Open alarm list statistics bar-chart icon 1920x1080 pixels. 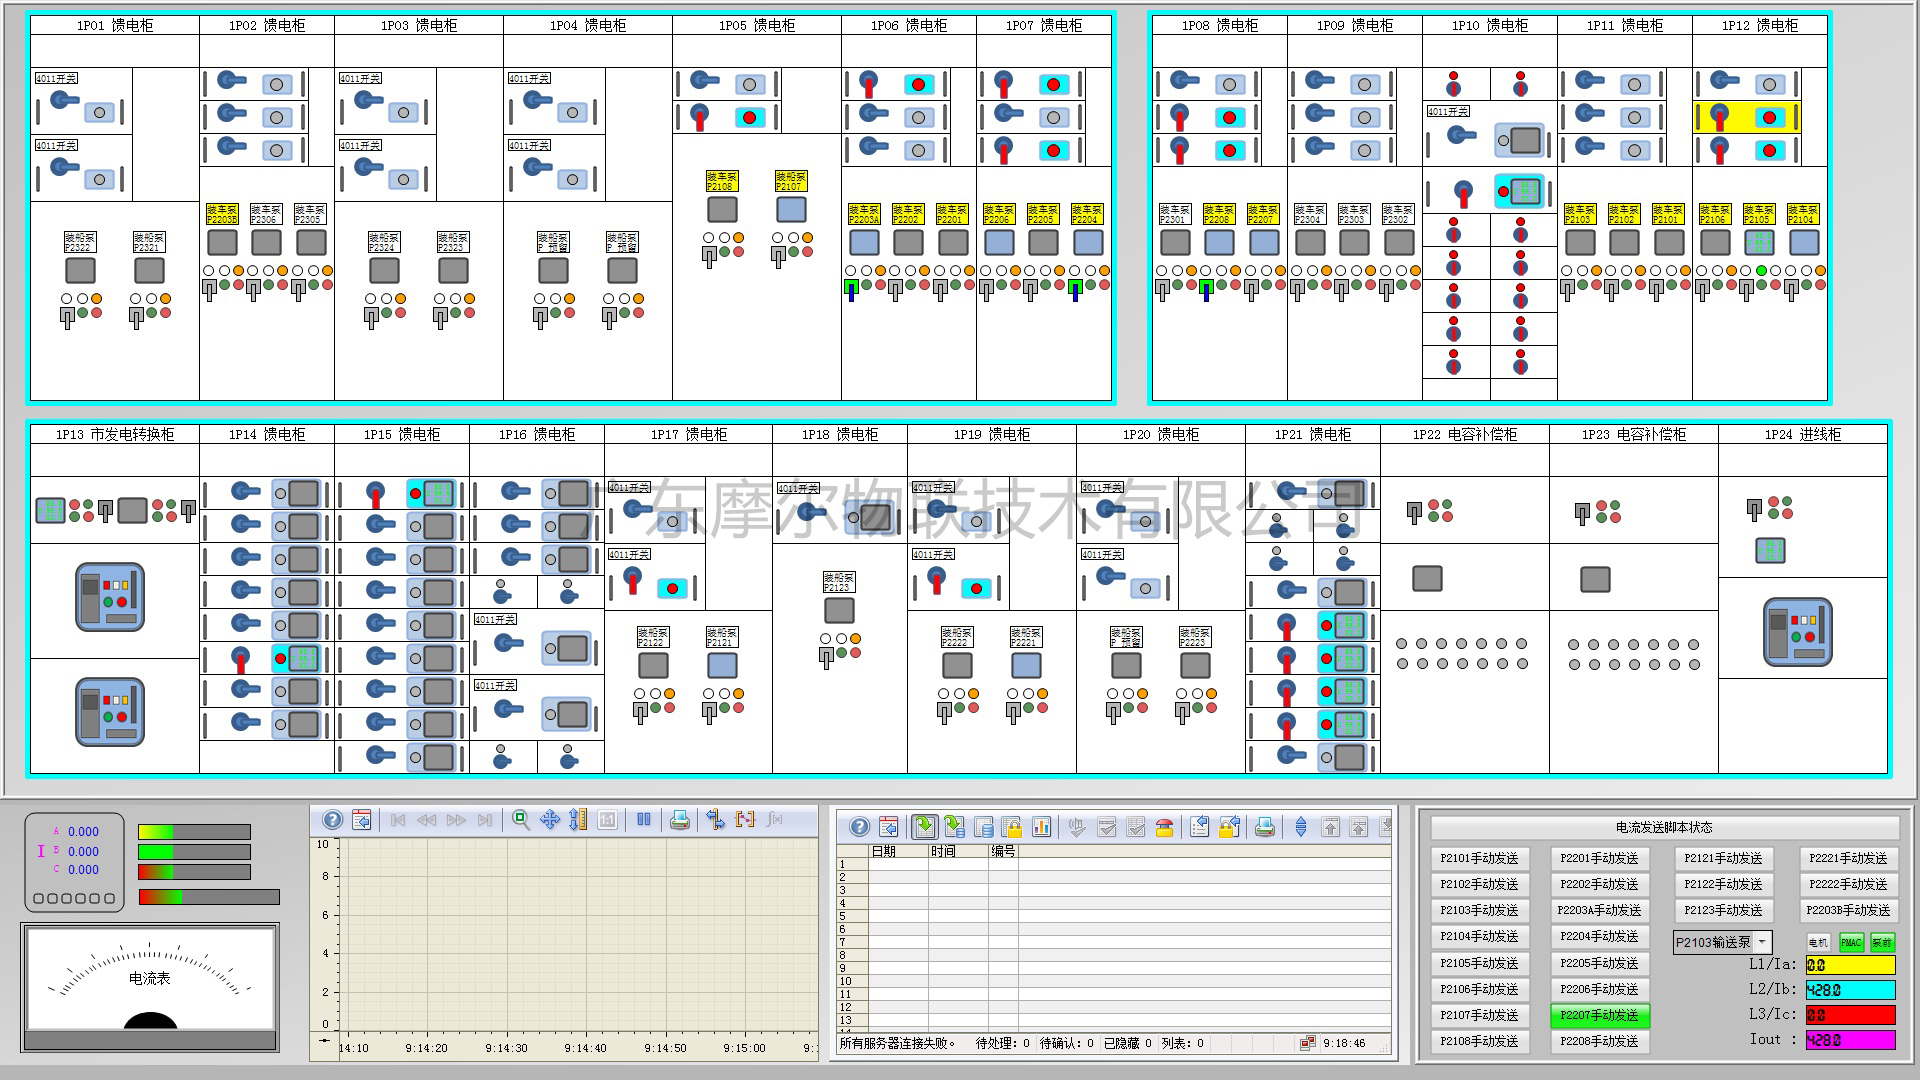1041,827
